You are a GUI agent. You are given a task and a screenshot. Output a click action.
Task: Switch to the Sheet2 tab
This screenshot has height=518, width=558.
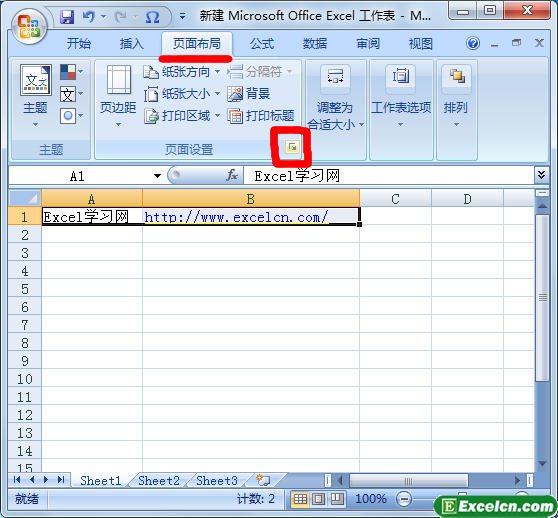click(159, 481)
